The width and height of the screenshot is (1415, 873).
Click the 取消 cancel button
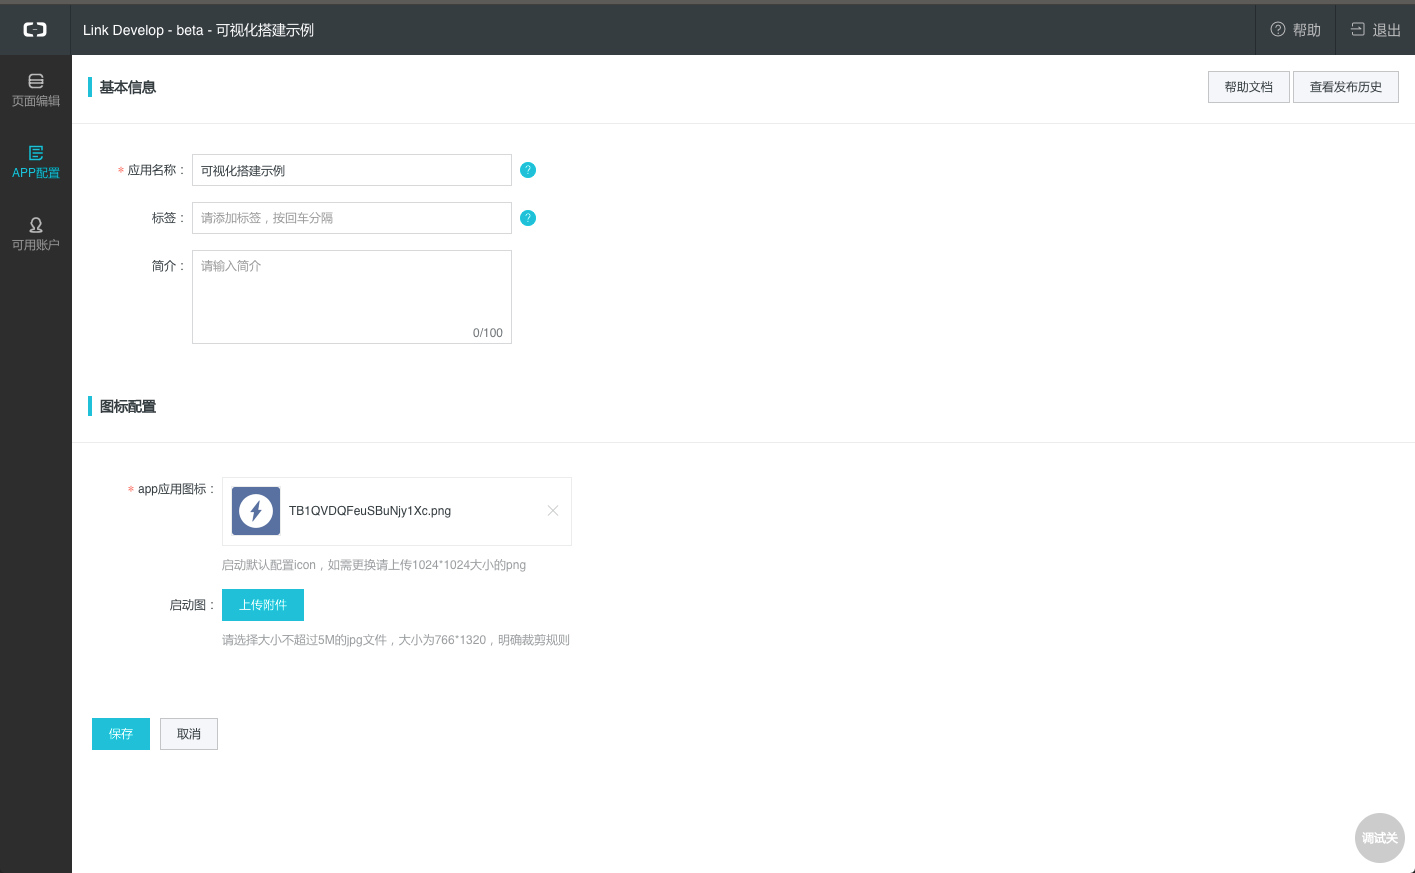[x=189, y=734]
